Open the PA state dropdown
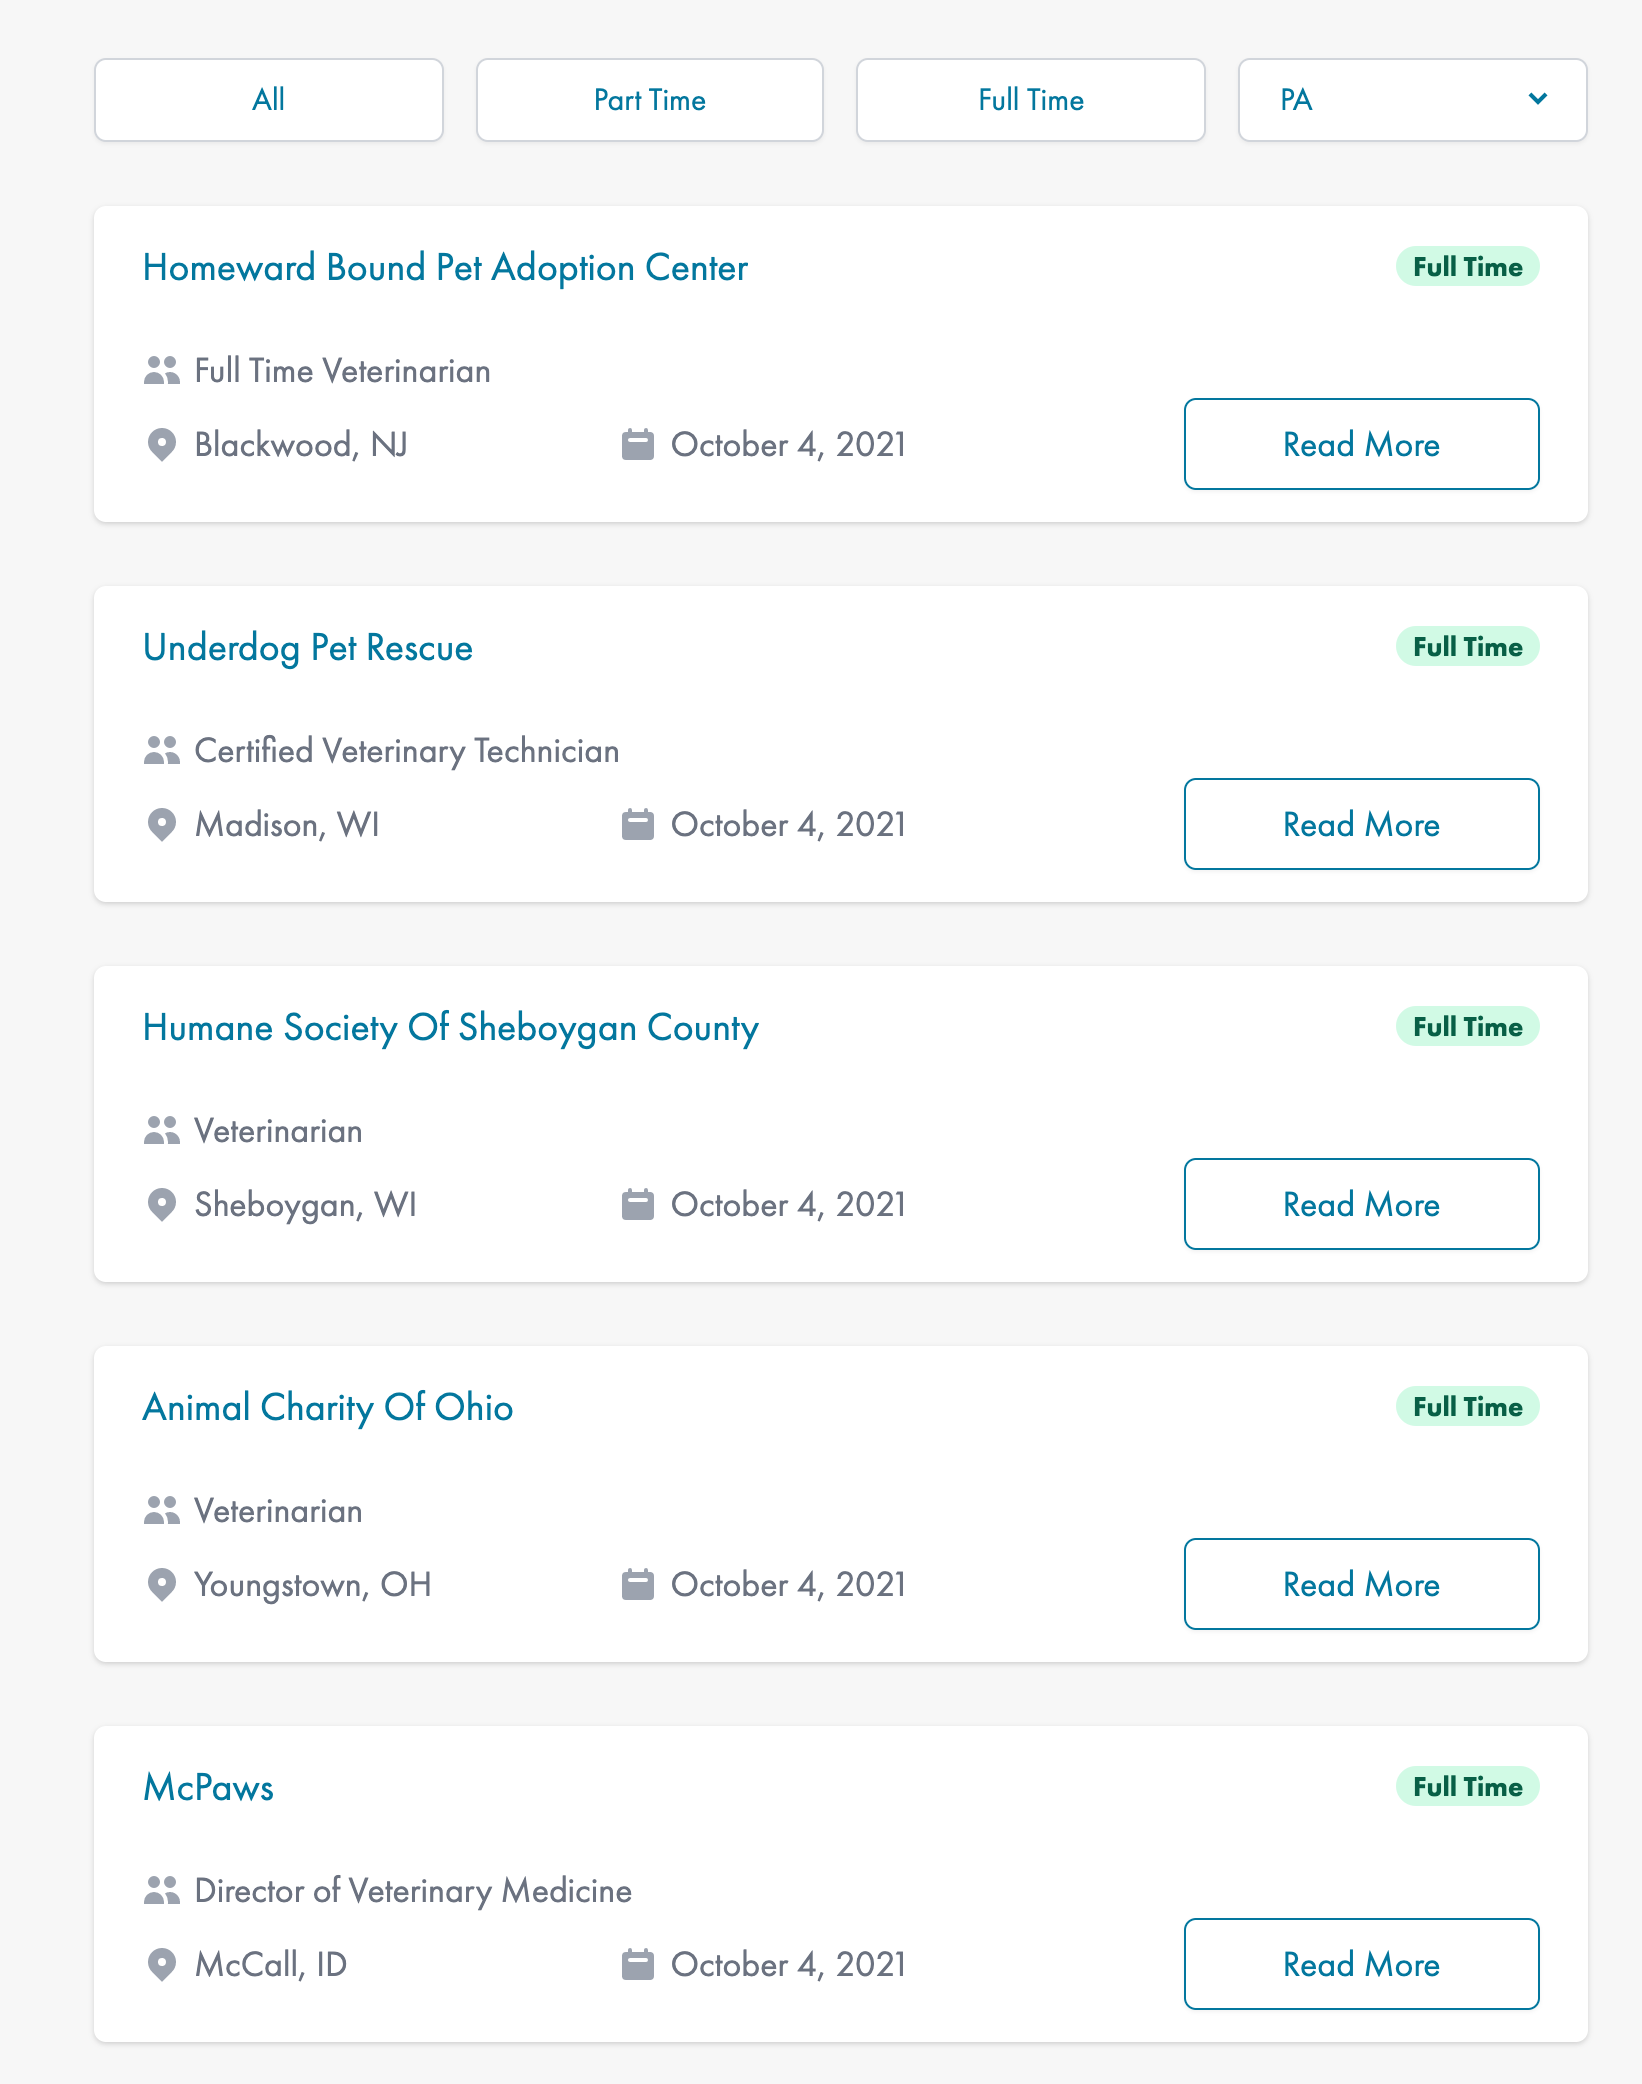The image size is (1642, 2084). click(1411, 100)
